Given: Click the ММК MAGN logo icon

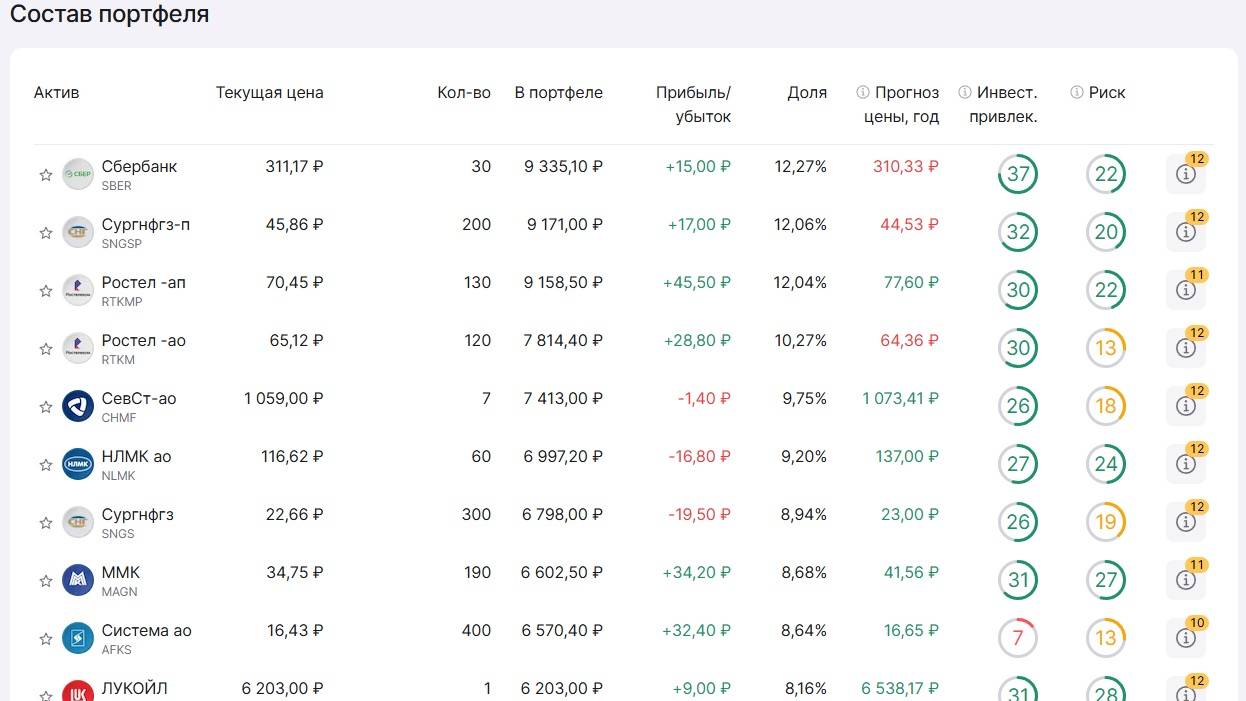Looking at the screenshot, I should tap(78, 580).
